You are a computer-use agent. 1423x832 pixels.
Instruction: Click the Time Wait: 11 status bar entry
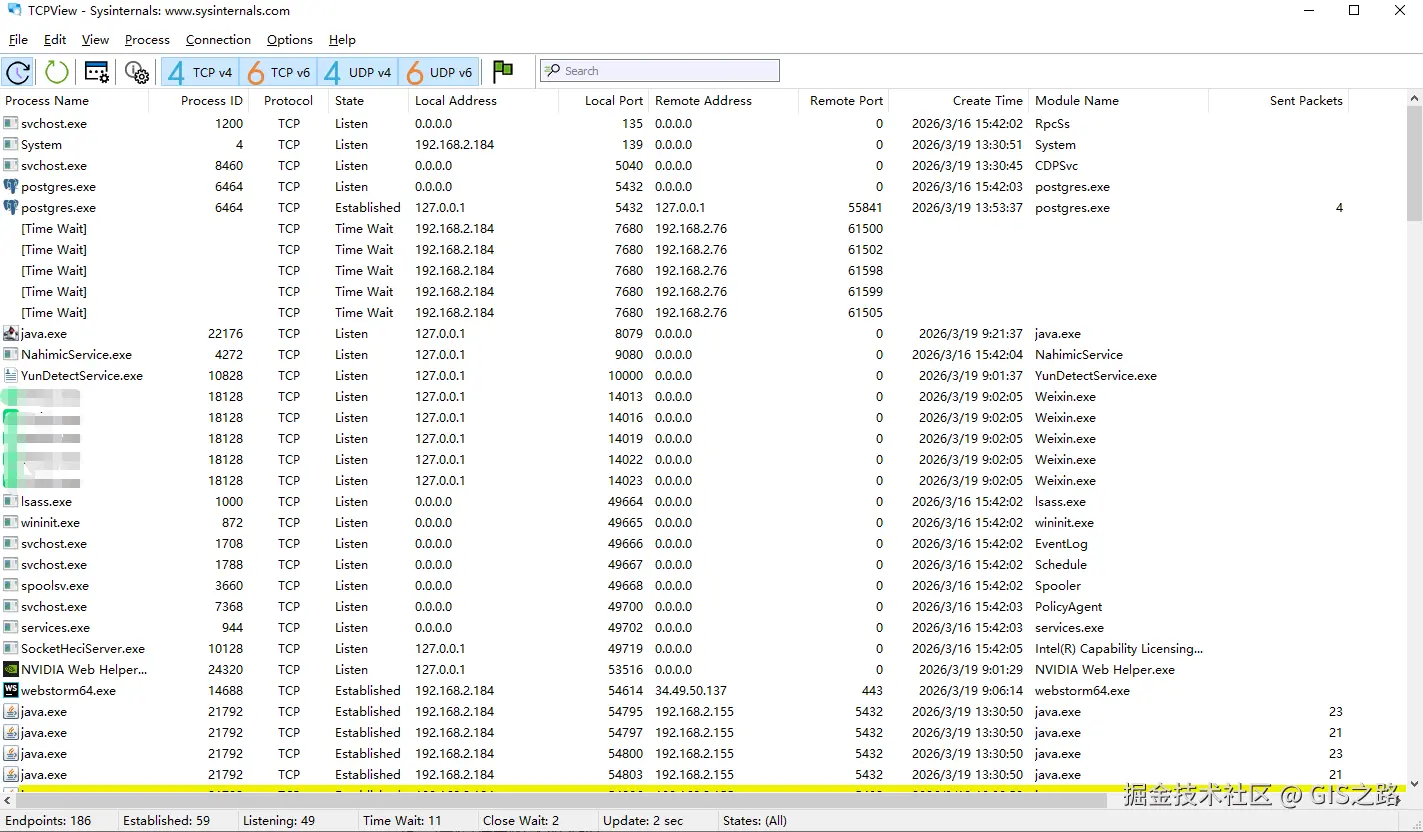(402, 821)
